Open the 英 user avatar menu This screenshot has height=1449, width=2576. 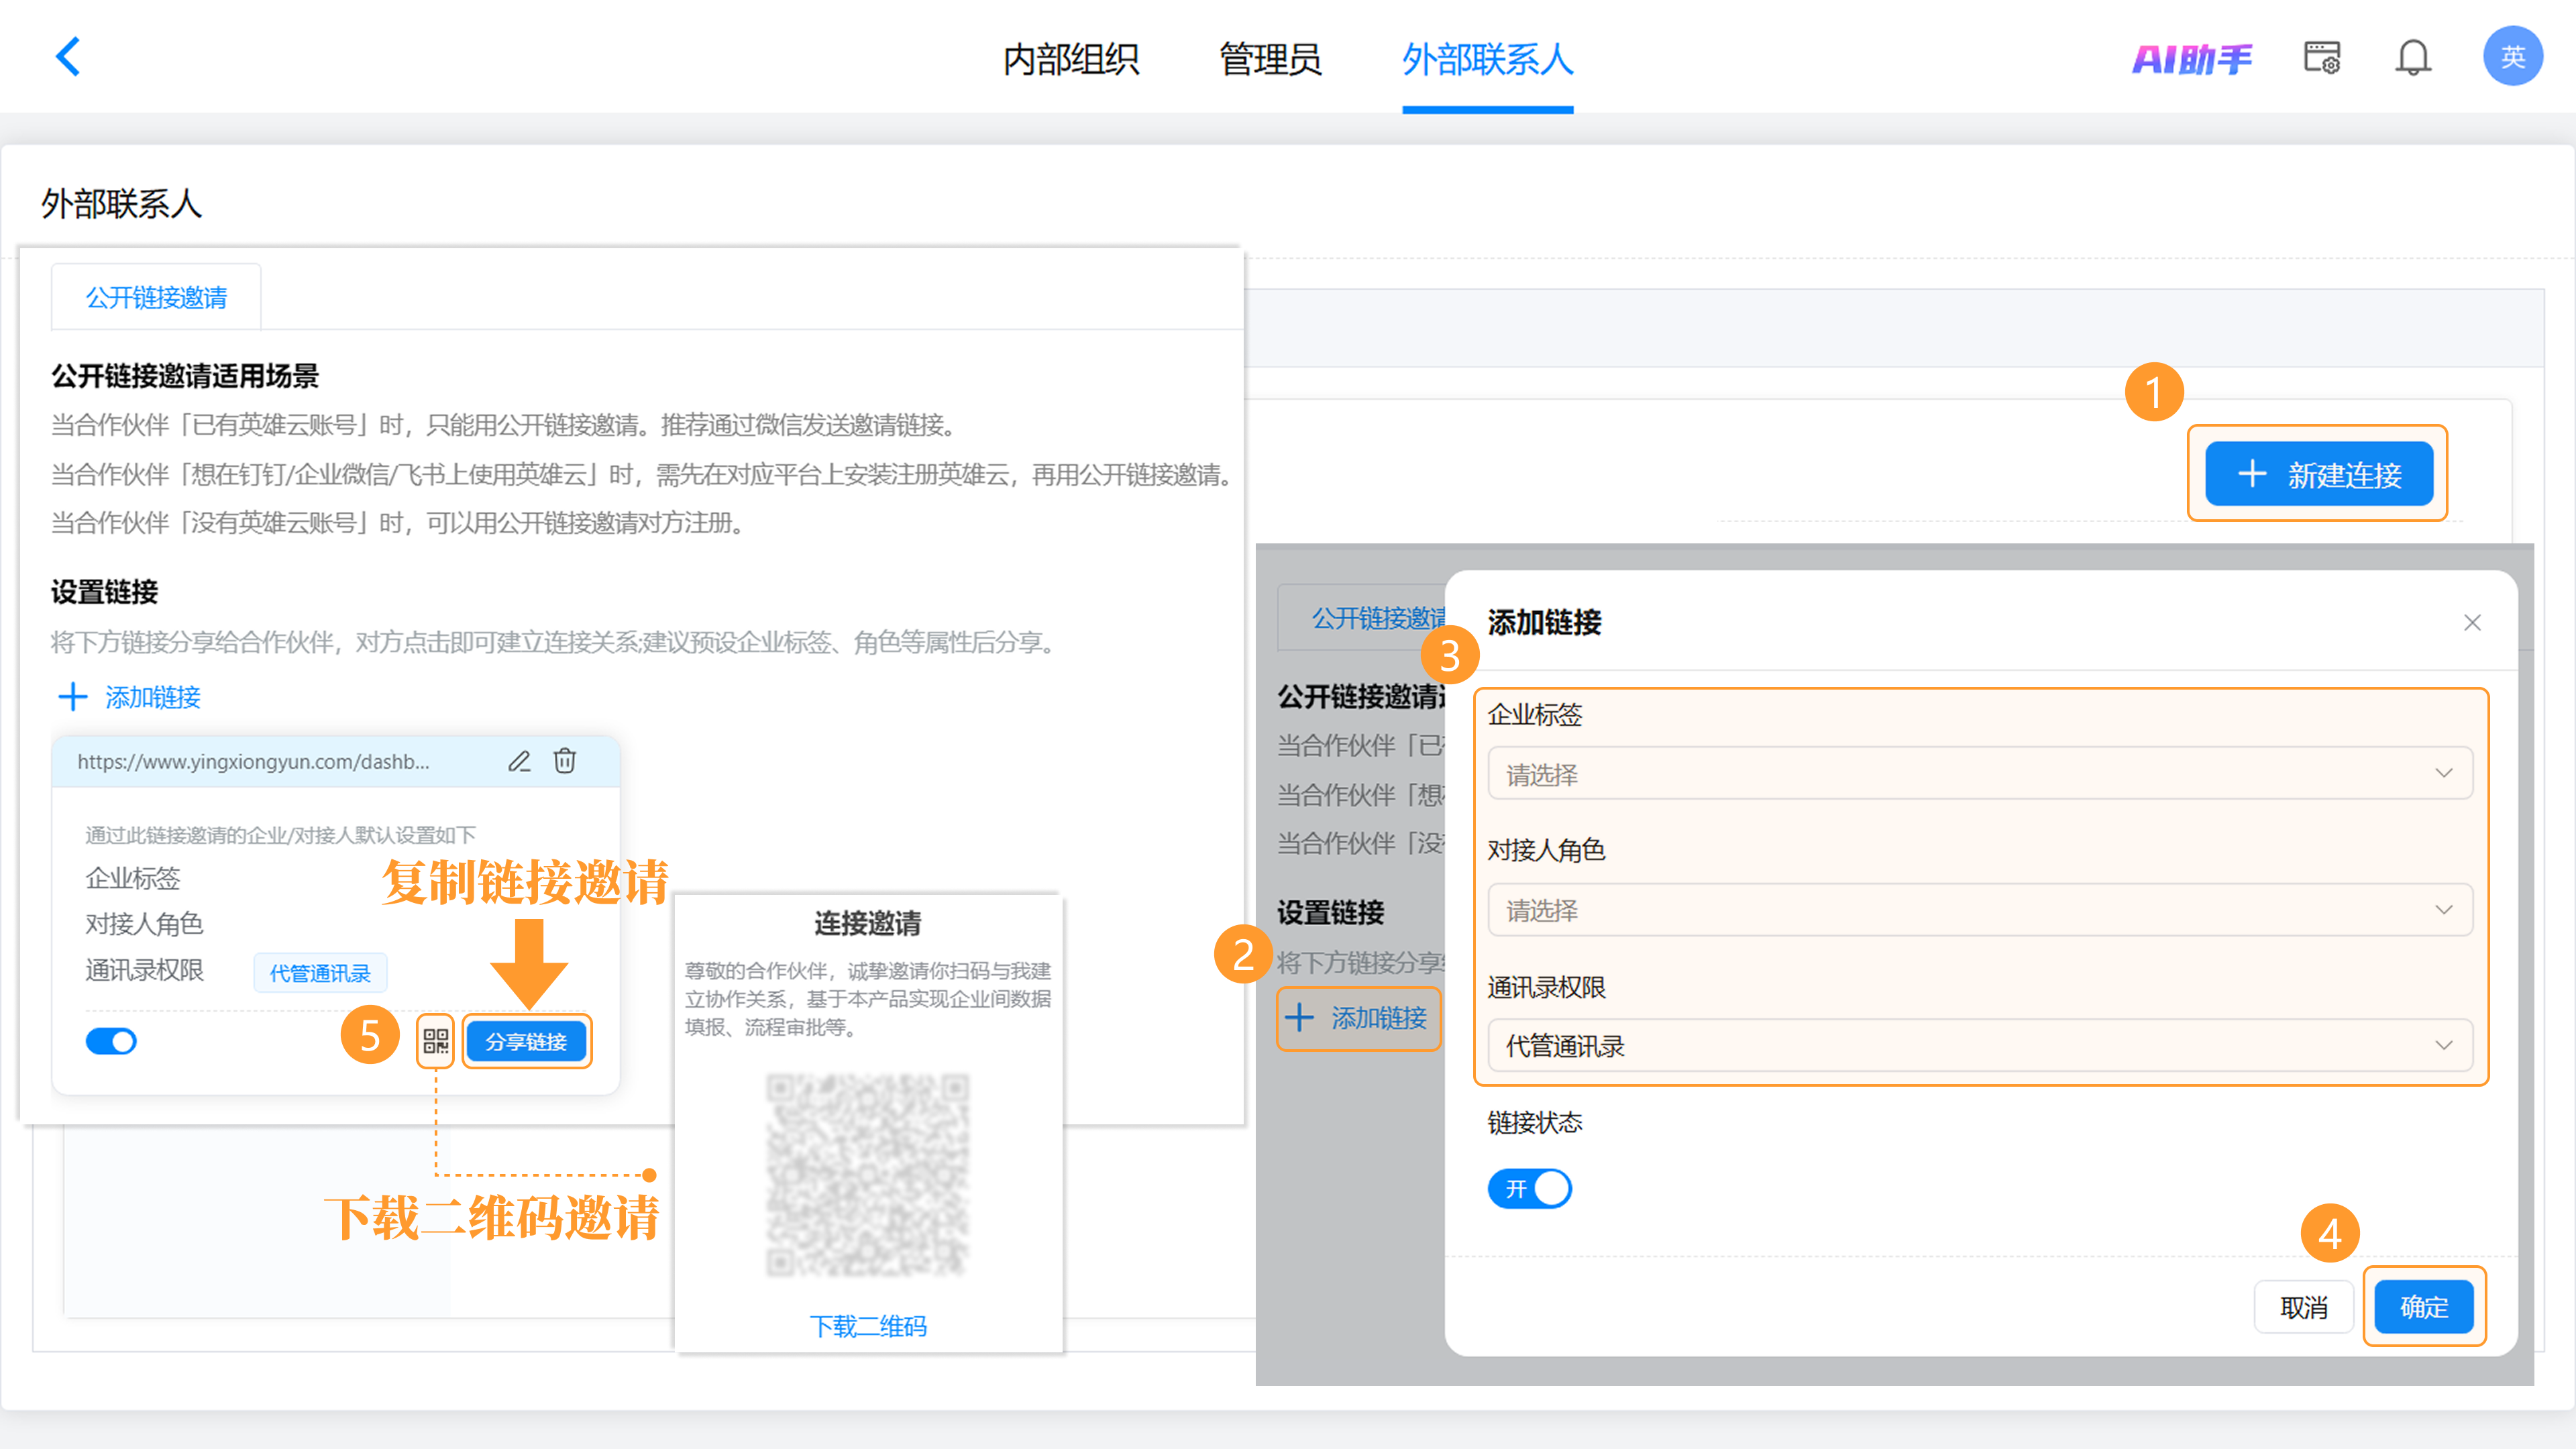pyautogui.click(x=2512, y=57)
